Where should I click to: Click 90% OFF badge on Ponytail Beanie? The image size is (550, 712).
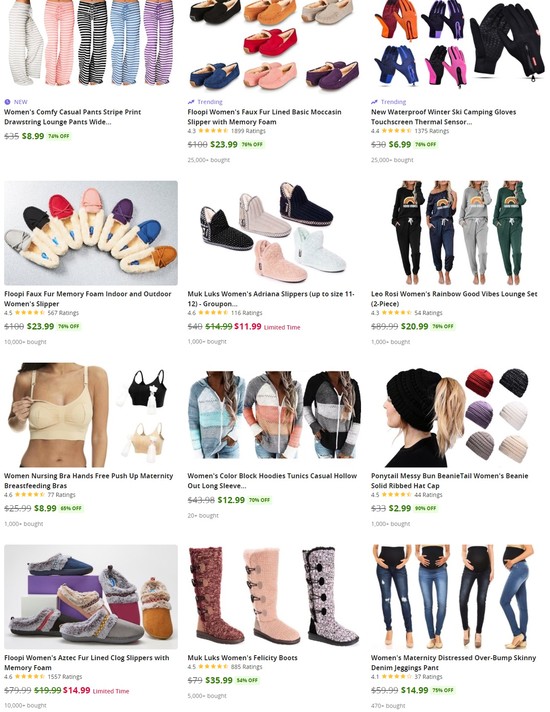pyautogui.click(x=426, y=509)
